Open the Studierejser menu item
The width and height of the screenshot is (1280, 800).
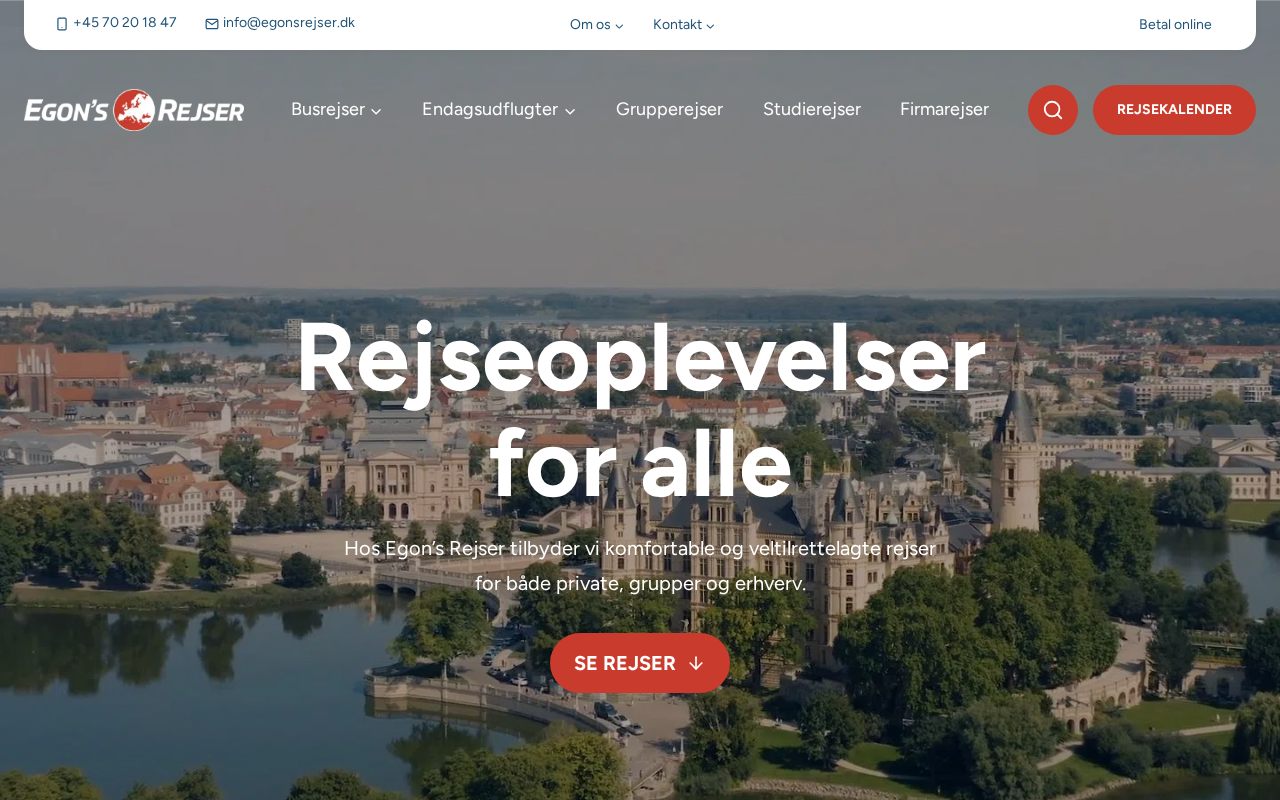812,109
